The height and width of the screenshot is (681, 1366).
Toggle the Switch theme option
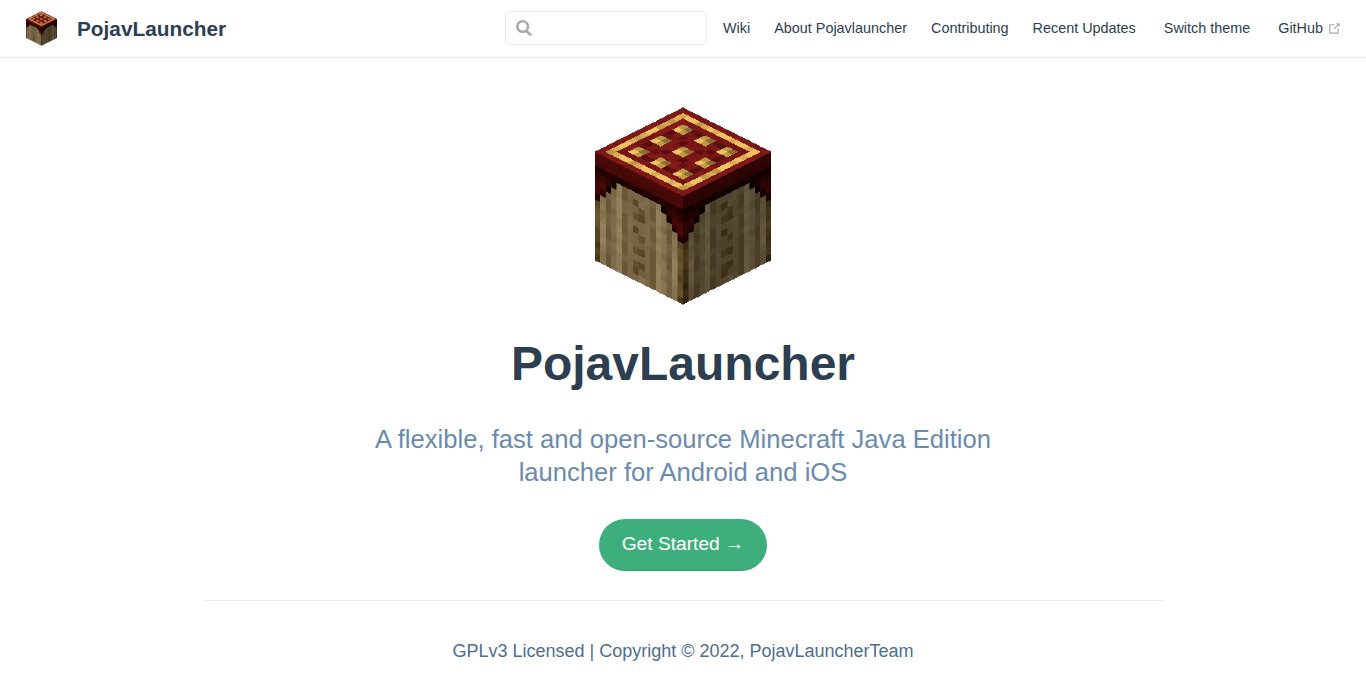click(x=1207, y=28)
